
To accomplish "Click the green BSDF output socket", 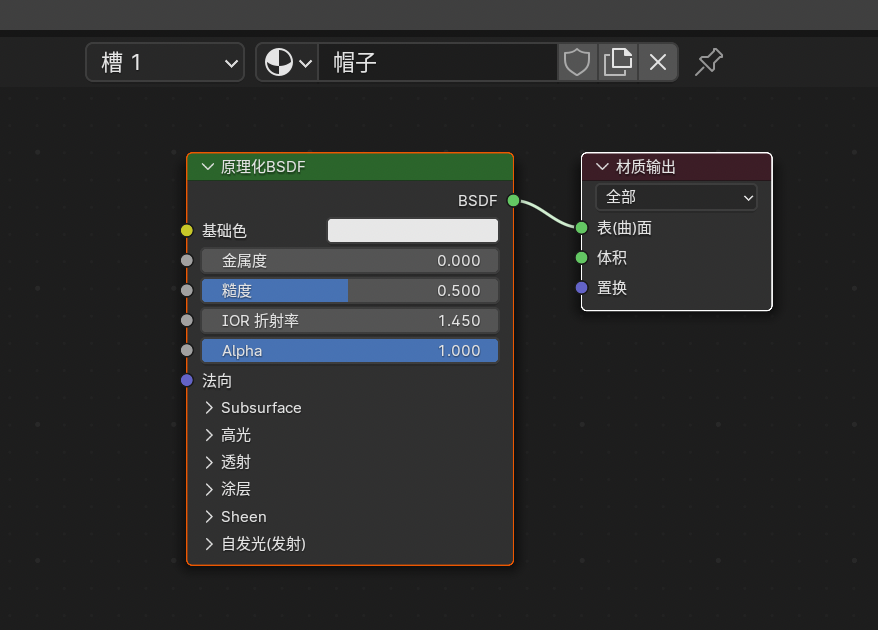I will 513,200.
